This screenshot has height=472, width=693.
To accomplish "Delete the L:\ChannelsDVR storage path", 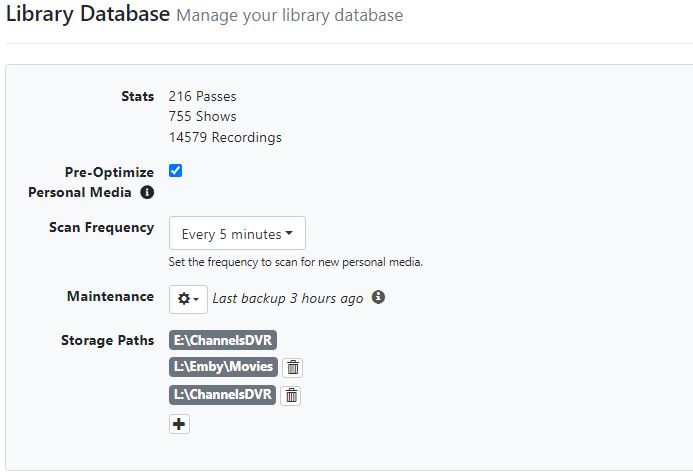I will pyautogui.click(x=291, y=395).
